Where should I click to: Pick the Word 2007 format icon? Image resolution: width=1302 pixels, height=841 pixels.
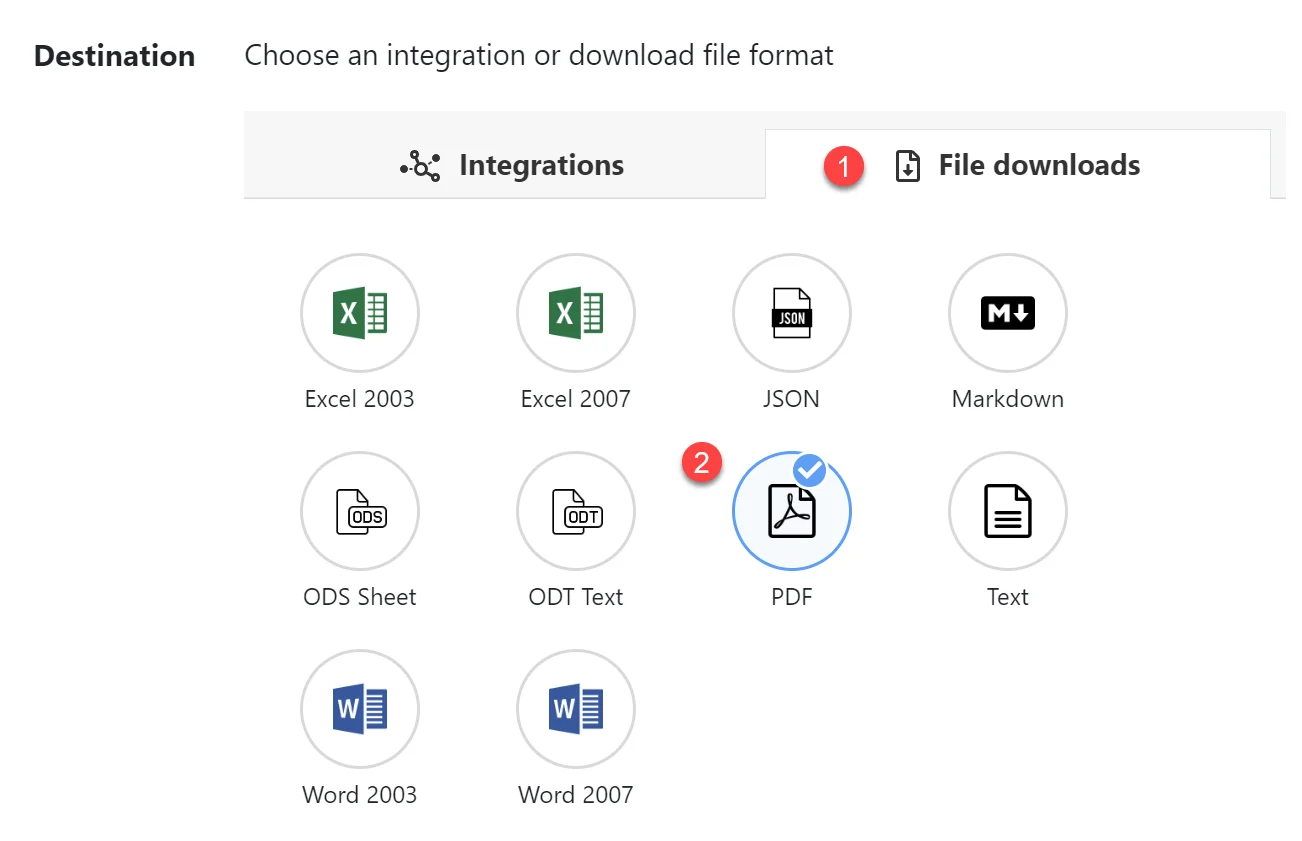(576, 709)
